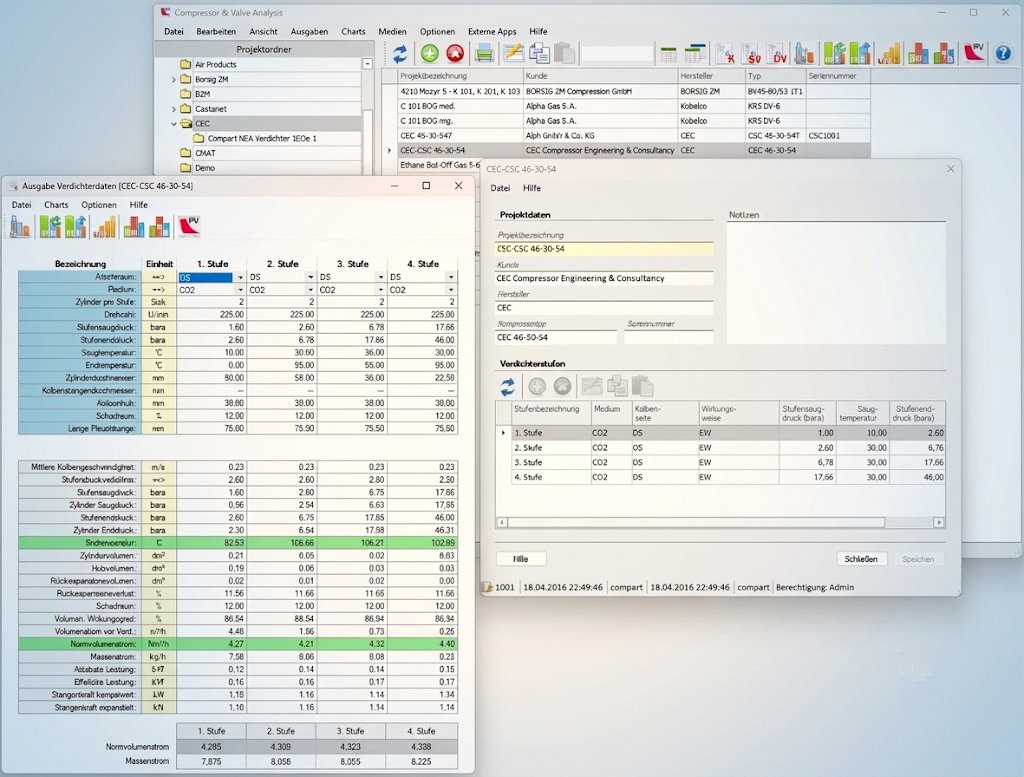Select the CEC 45-30-547 project row

pos(626,136)
